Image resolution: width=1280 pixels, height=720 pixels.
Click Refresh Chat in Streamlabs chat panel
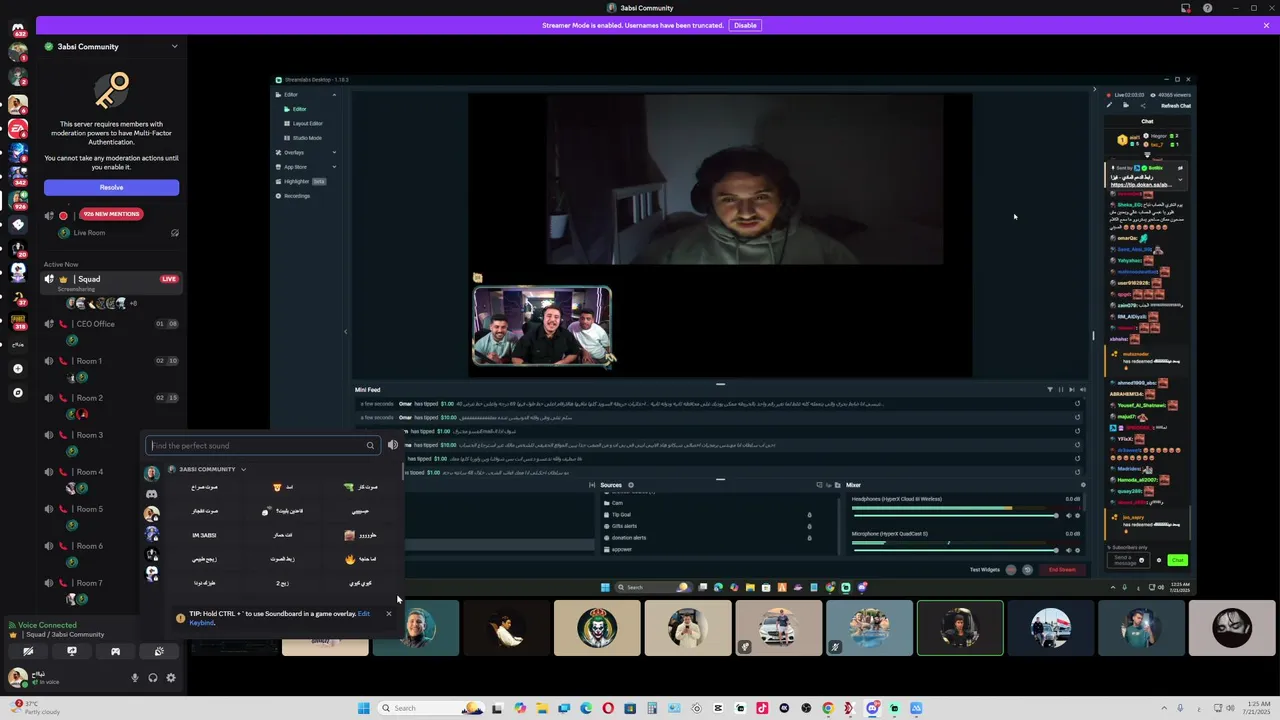pyautogui.click(x=1176, y=106)
